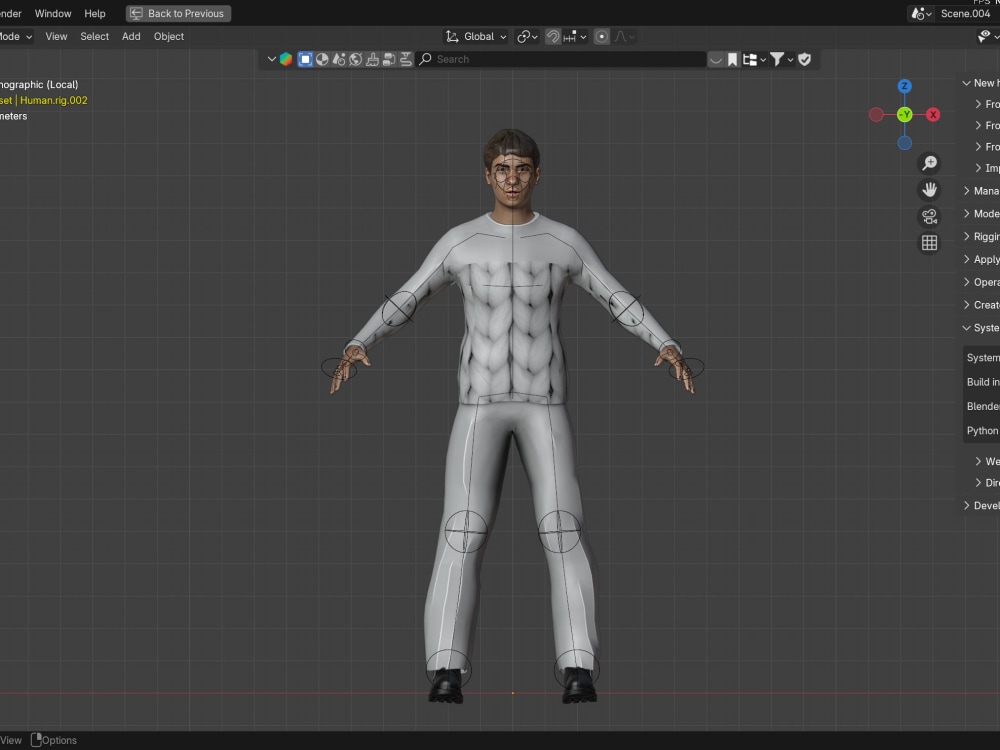Screen dimensions: 1000x750
Task: Click the hand pan navigation button
Action: (930, 190)
